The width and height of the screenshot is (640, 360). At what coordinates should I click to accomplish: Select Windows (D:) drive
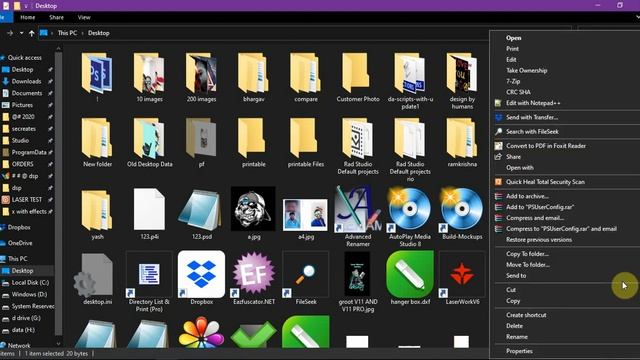[29, 294]
